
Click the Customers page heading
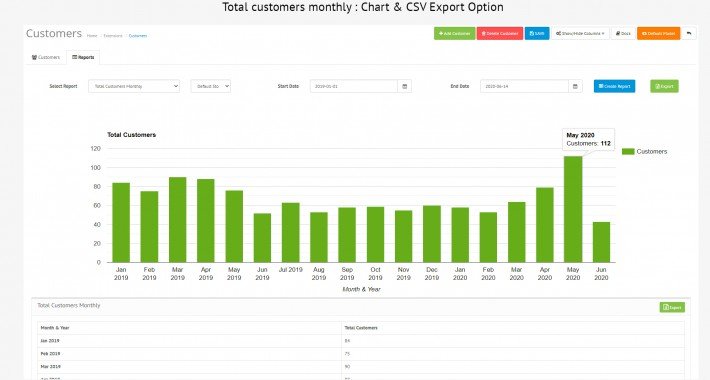click(x=54, y=34)
